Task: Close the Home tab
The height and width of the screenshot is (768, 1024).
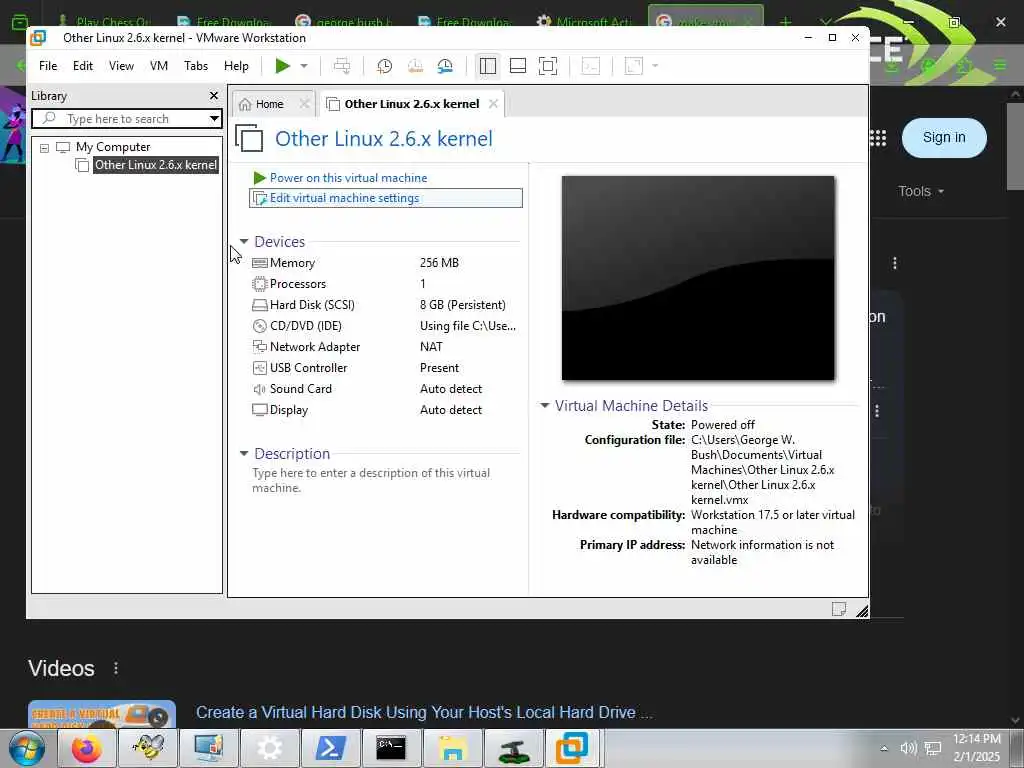Action: tap(304, 104)
